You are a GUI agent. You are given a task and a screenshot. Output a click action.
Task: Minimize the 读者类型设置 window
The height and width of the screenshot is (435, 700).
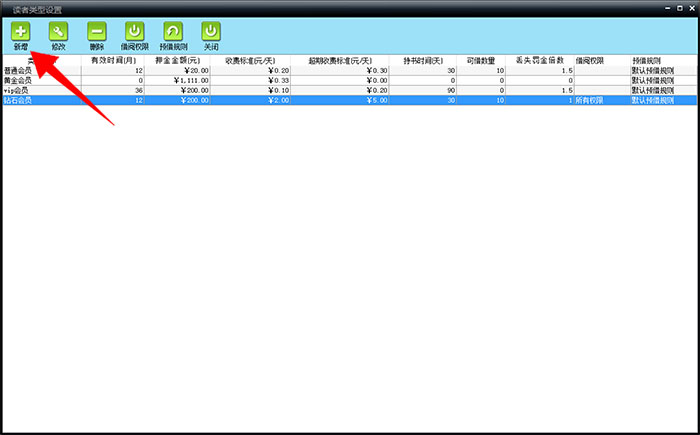(668, 8)
